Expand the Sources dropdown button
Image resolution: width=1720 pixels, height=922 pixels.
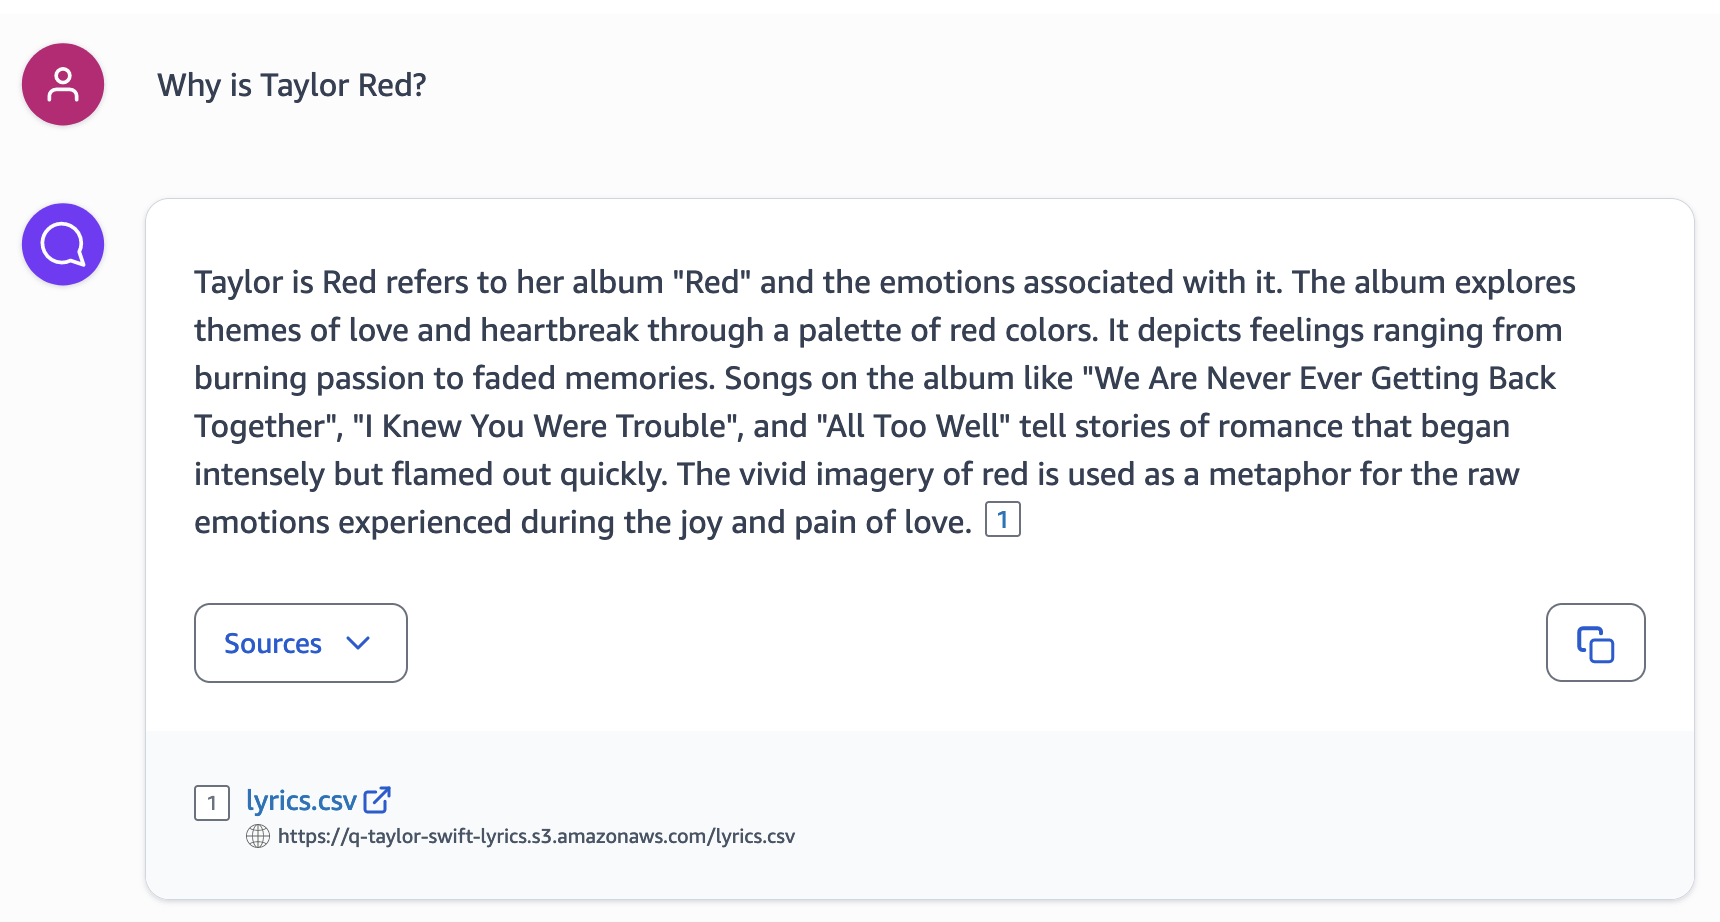(300, 643)
